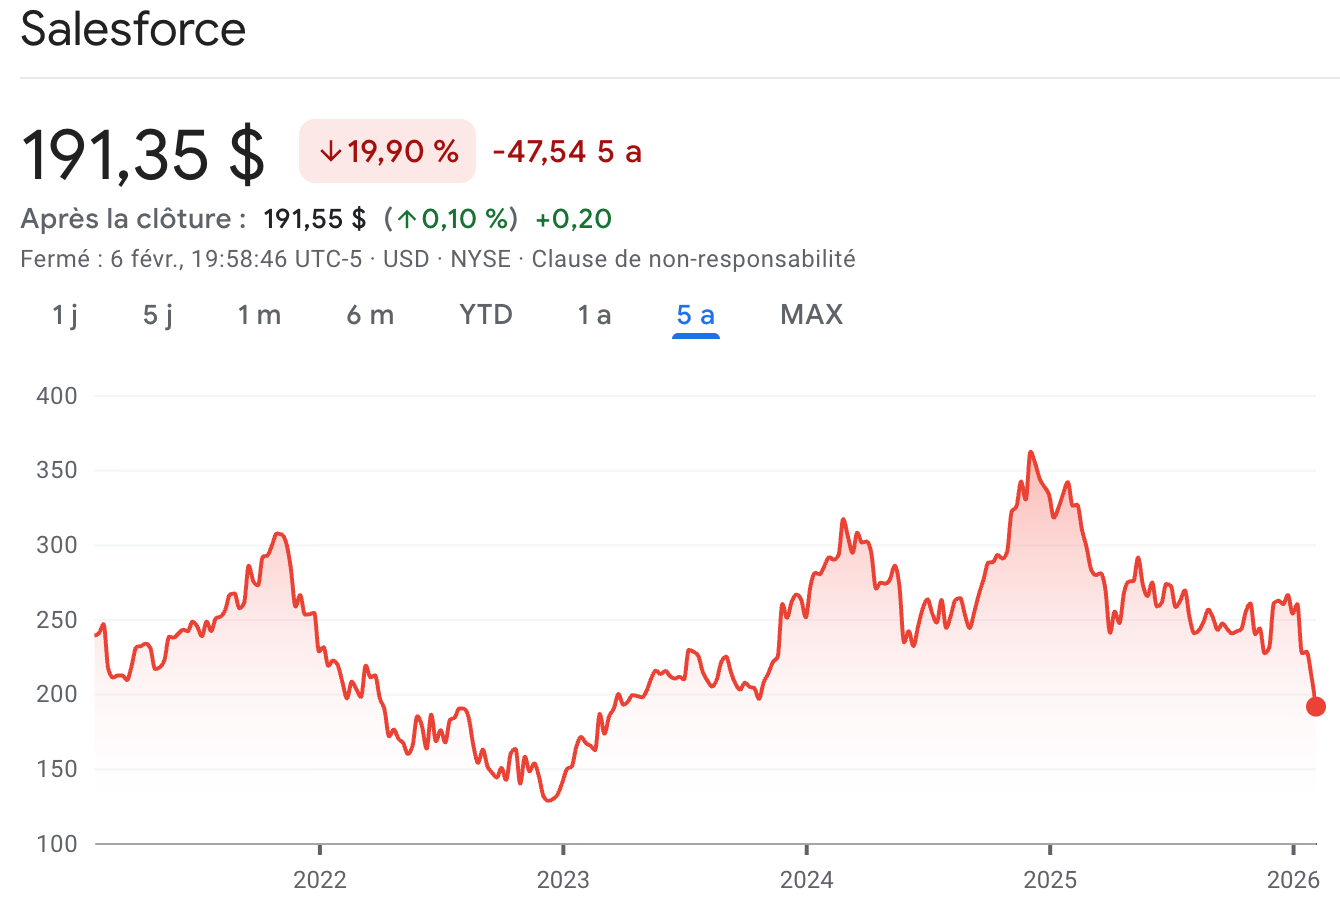1340x922 pixels.
Task: Click after-hours price 191,55 $
Action: 315,219
